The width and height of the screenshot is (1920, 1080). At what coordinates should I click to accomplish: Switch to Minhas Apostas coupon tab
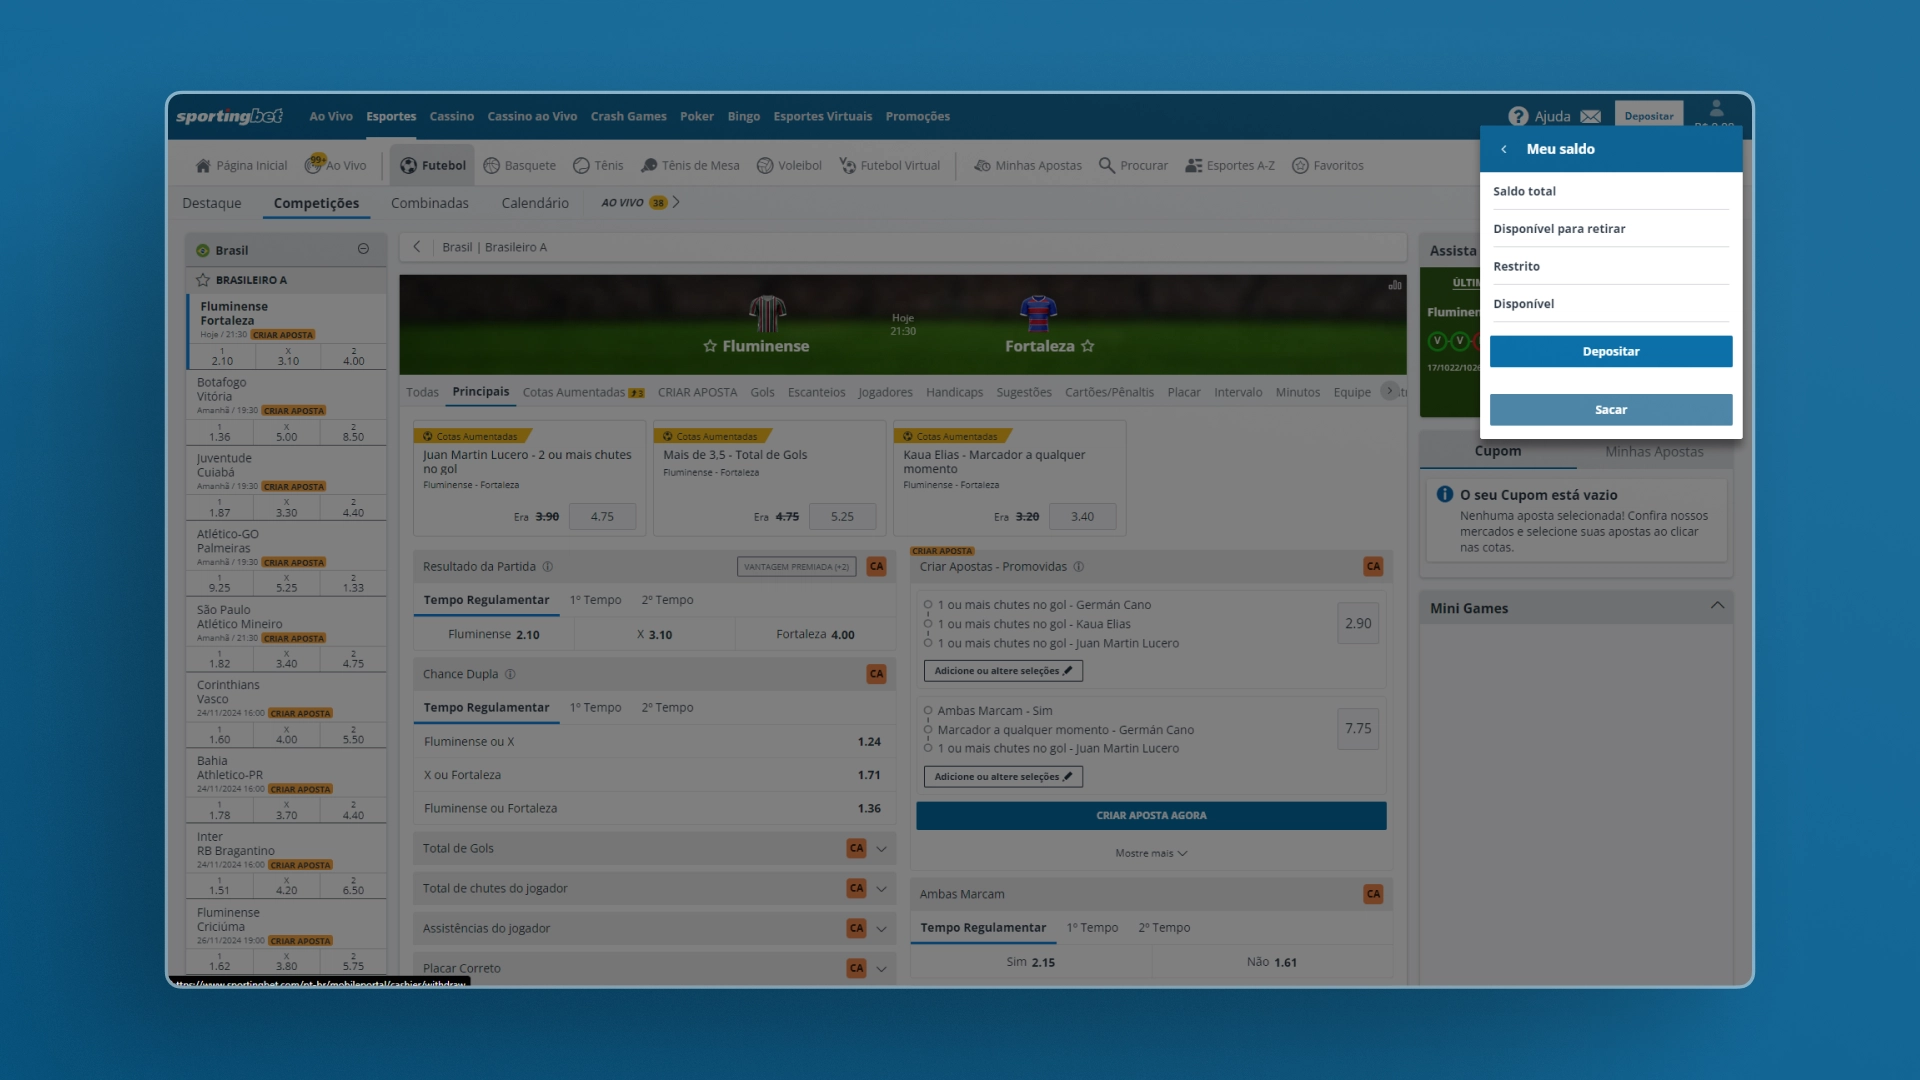(x=1654, y=452)
